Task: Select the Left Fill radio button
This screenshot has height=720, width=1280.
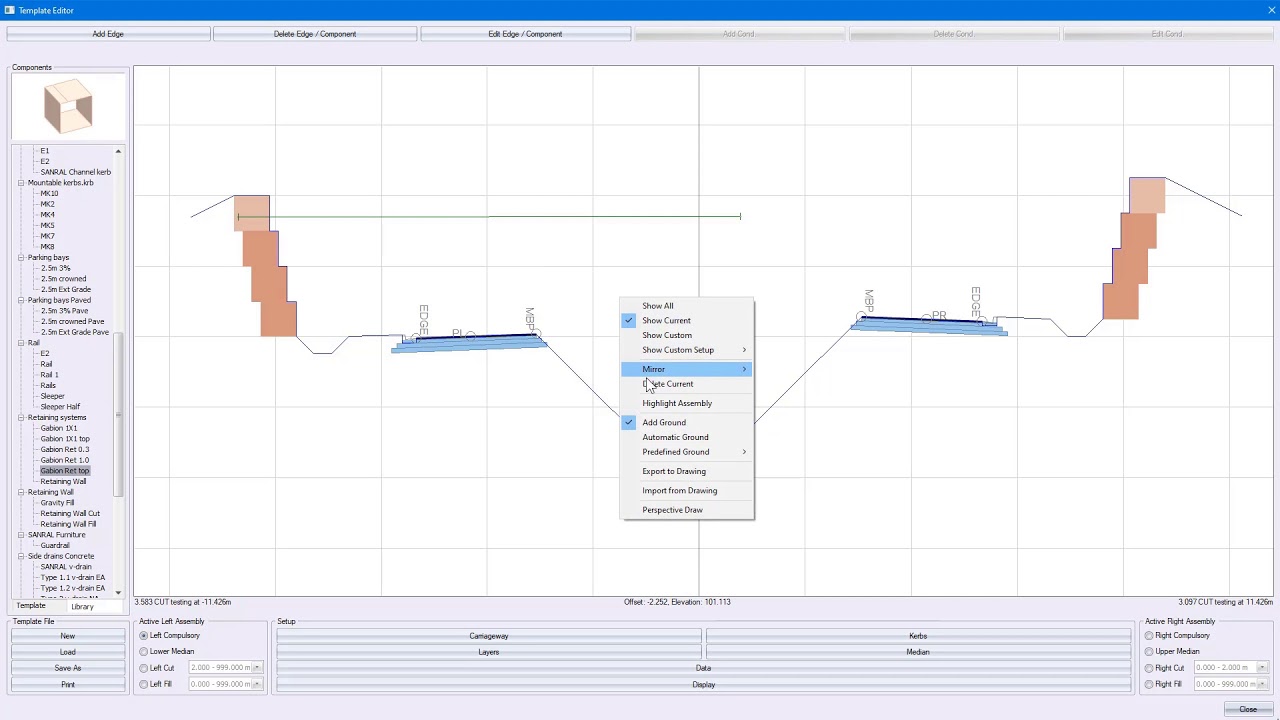Action: point(144,684)
